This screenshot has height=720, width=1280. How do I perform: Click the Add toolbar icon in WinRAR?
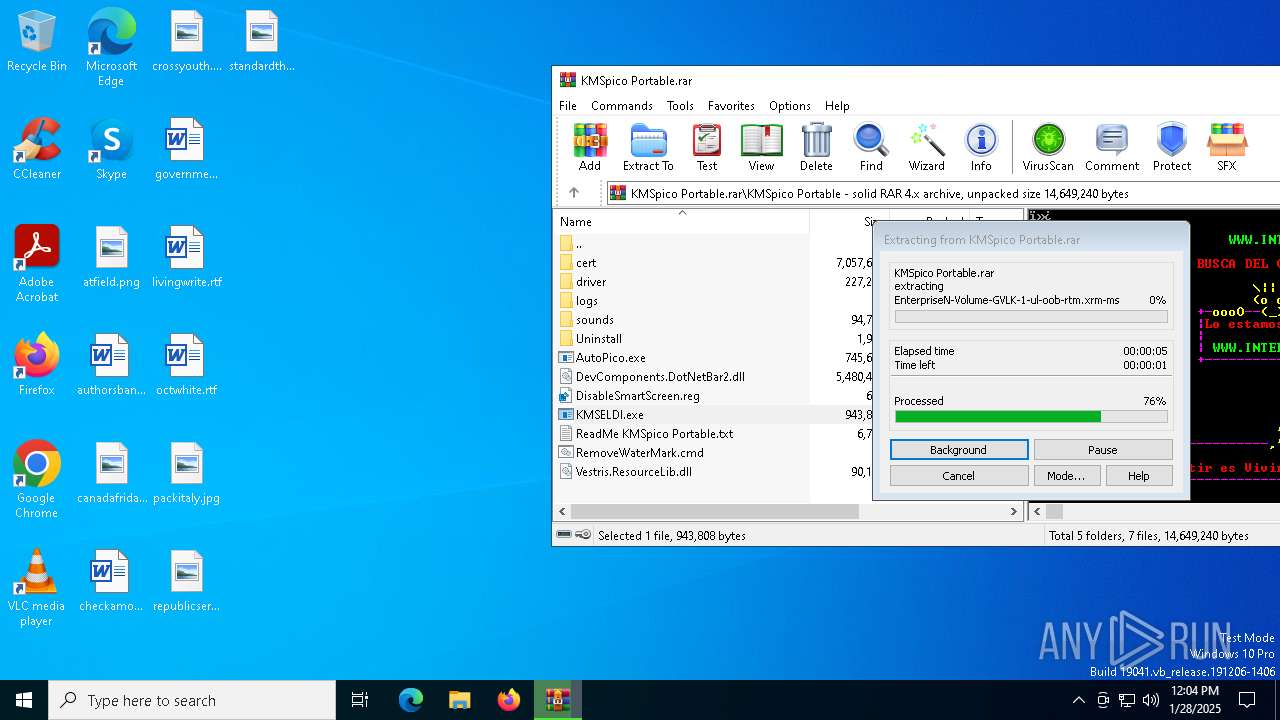590,148
